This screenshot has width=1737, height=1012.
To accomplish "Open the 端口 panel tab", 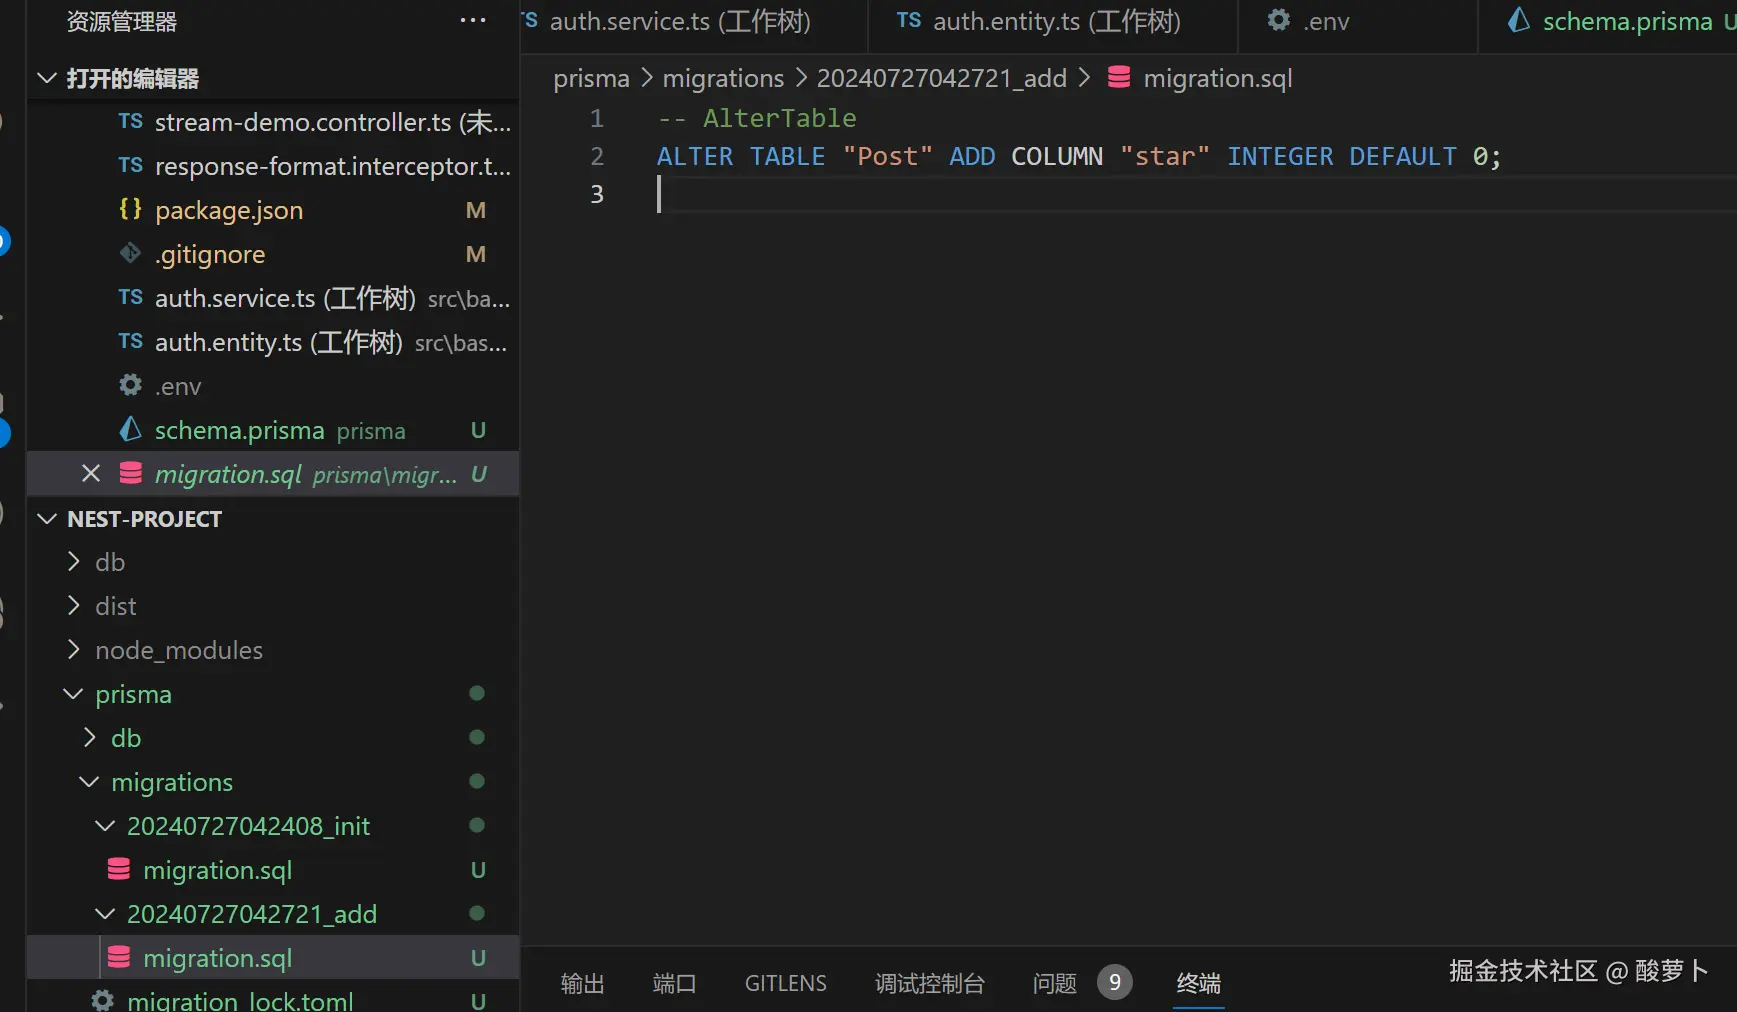I will click(x=675, y=983).
